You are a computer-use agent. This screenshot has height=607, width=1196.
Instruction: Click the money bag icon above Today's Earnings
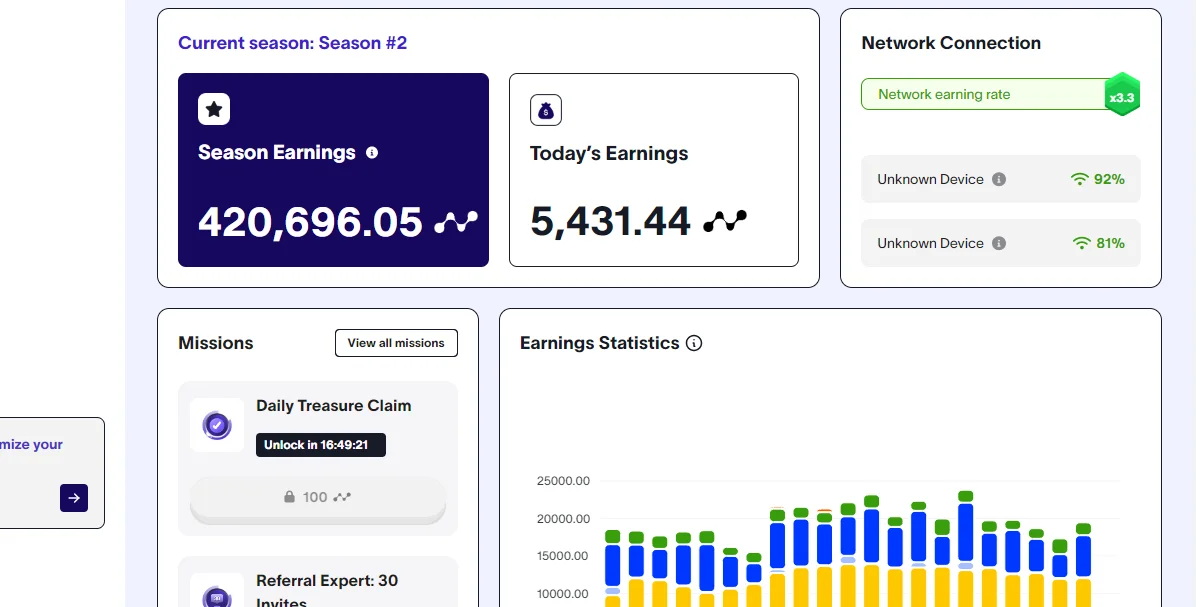click(x=546, y=110)
